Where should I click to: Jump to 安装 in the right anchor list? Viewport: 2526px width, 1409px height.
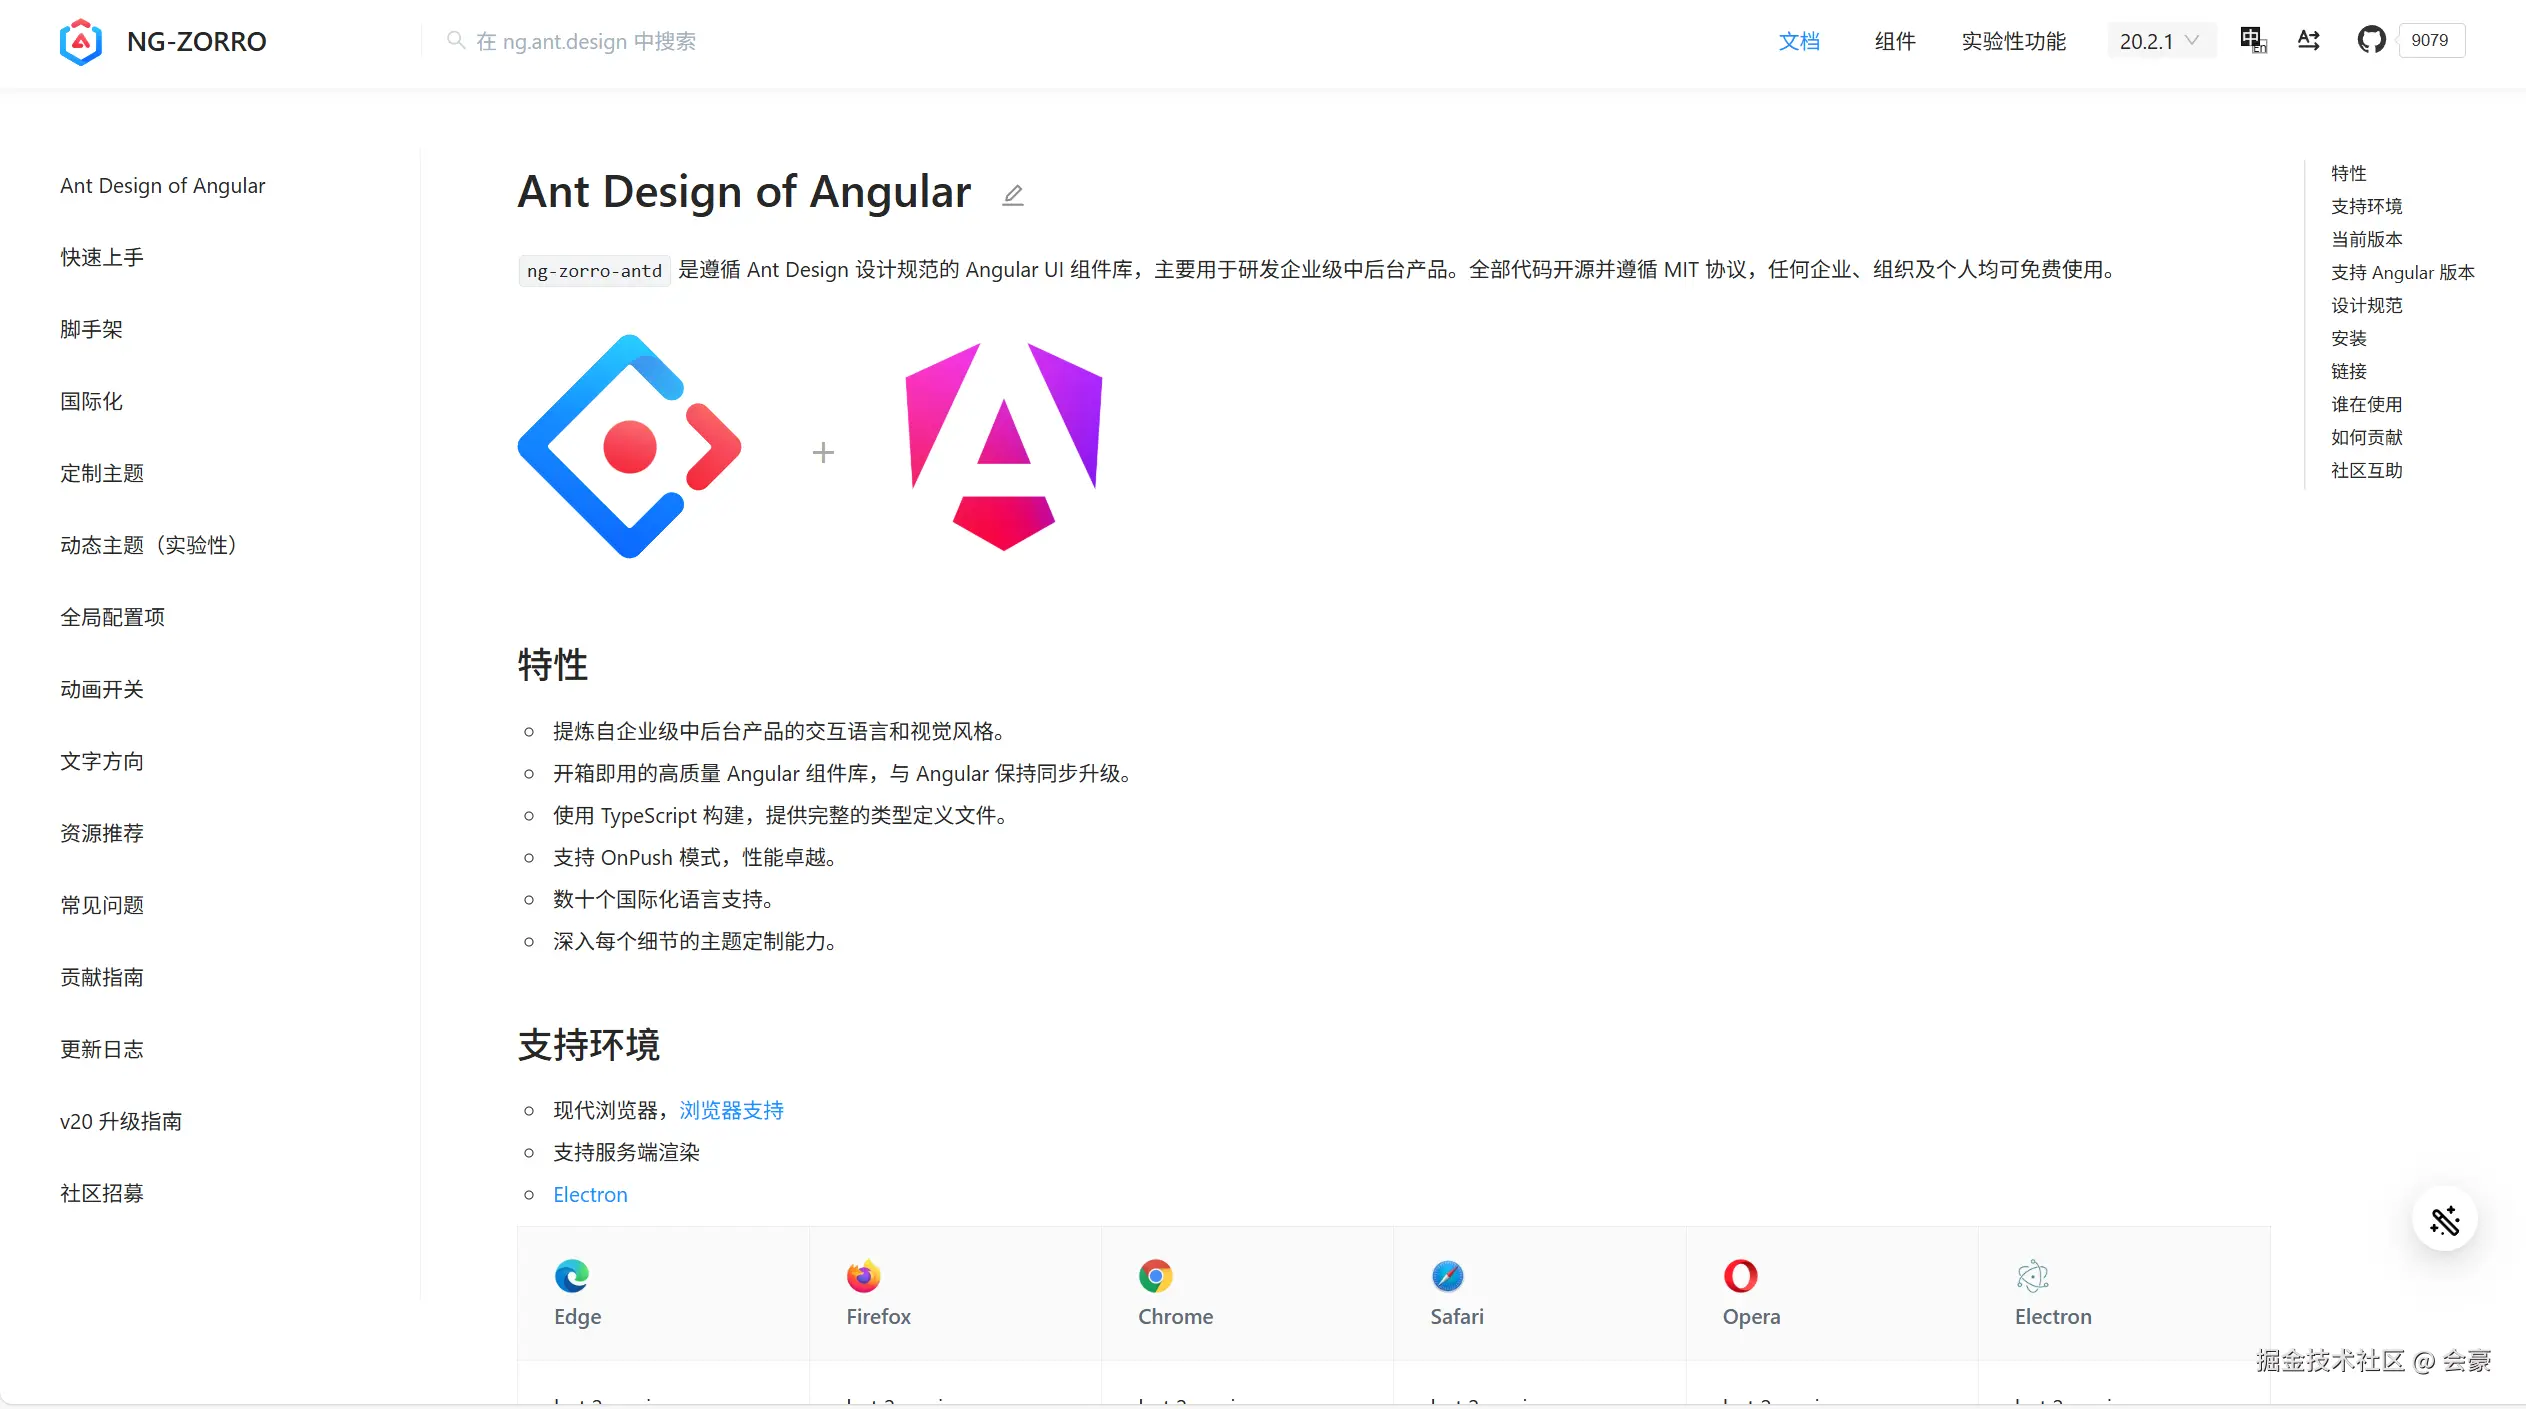pyautogui.click(x=2348, y=338)
